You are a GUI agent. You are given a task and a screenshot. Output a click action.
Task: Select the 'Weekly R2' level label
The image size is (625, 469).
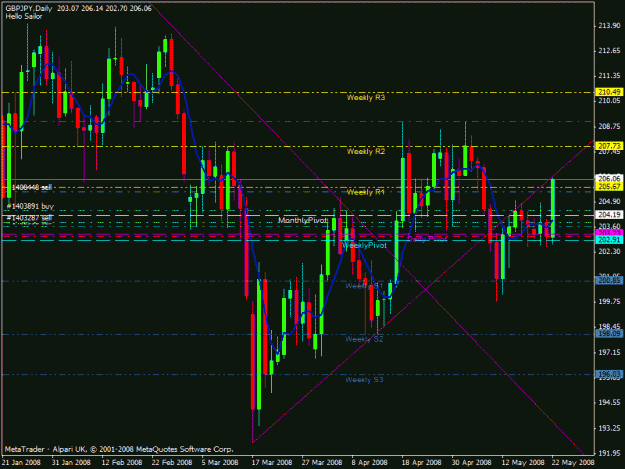point(366,151)
